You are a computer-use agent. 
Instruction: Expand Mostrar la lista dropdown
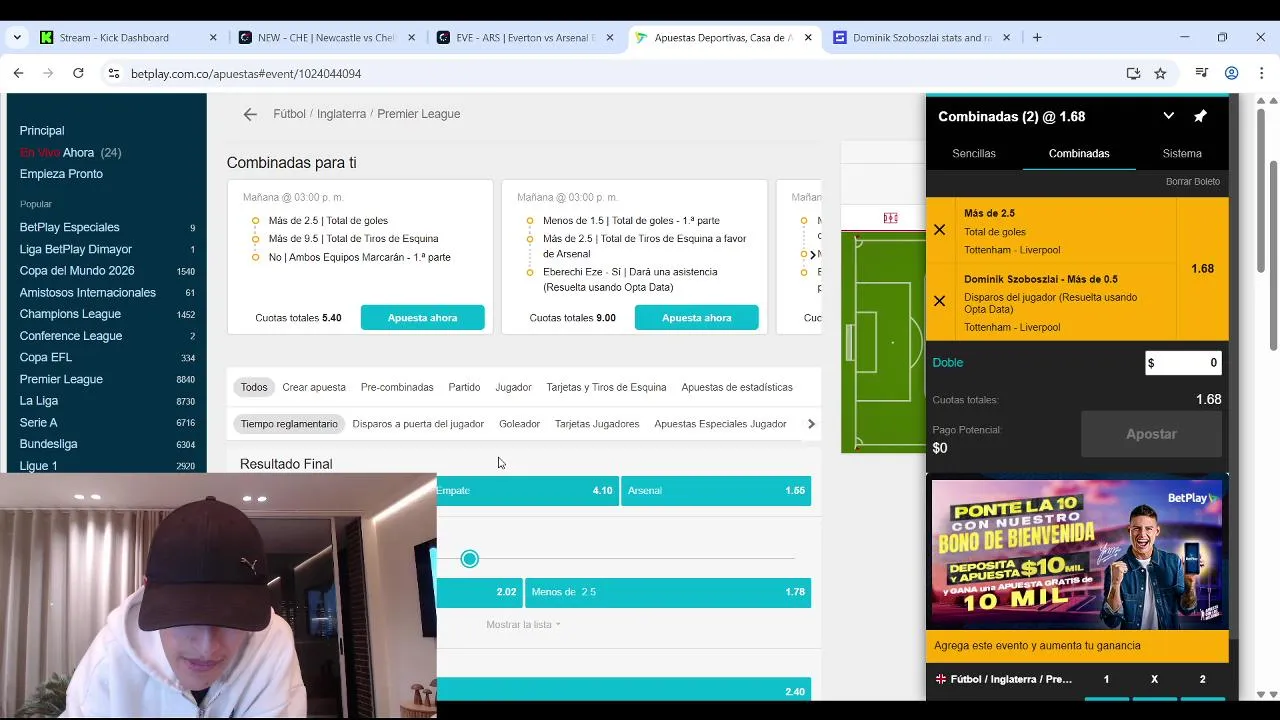(x=523, y=624)
